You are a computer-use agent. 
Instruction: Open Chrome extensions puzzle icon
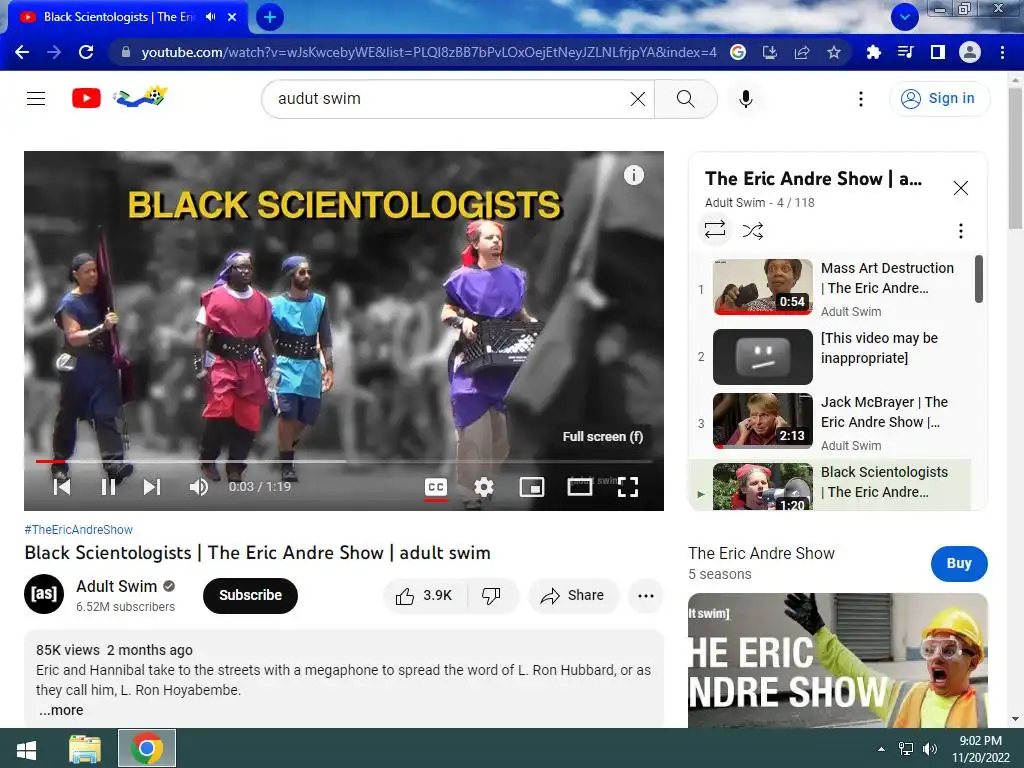pyautogui.click(x=873, y=52)
